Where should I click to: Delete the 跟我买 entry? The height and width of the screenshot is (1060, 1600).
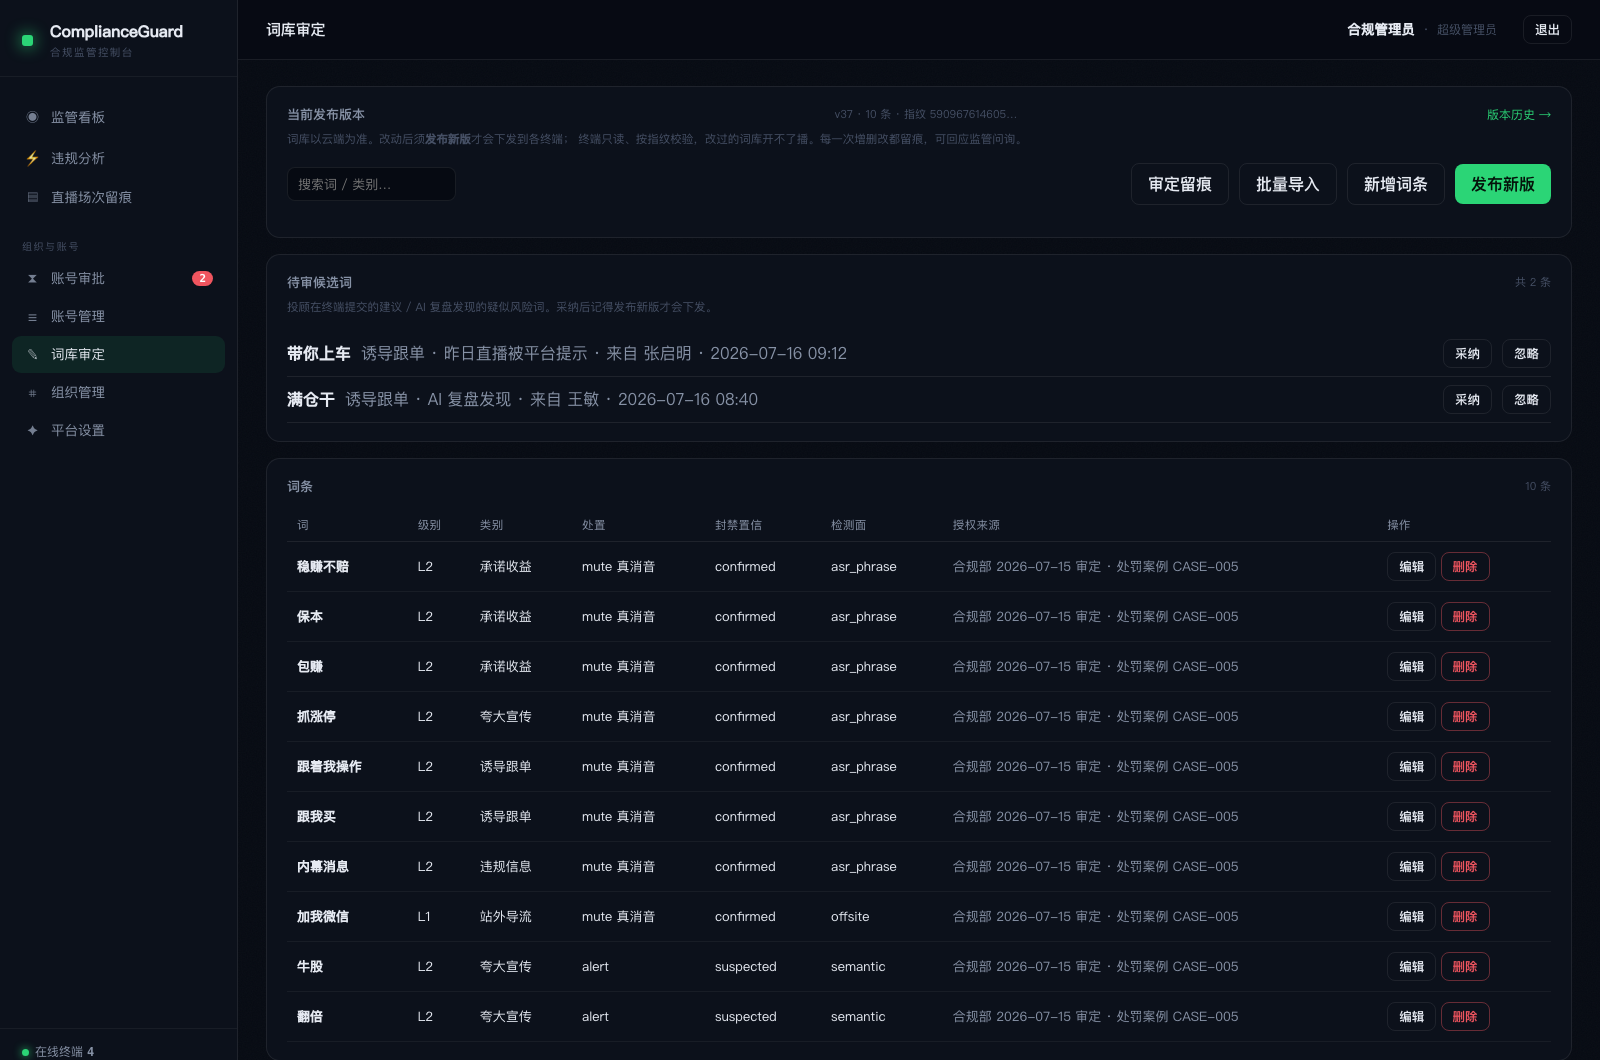tap(1465, 816)
